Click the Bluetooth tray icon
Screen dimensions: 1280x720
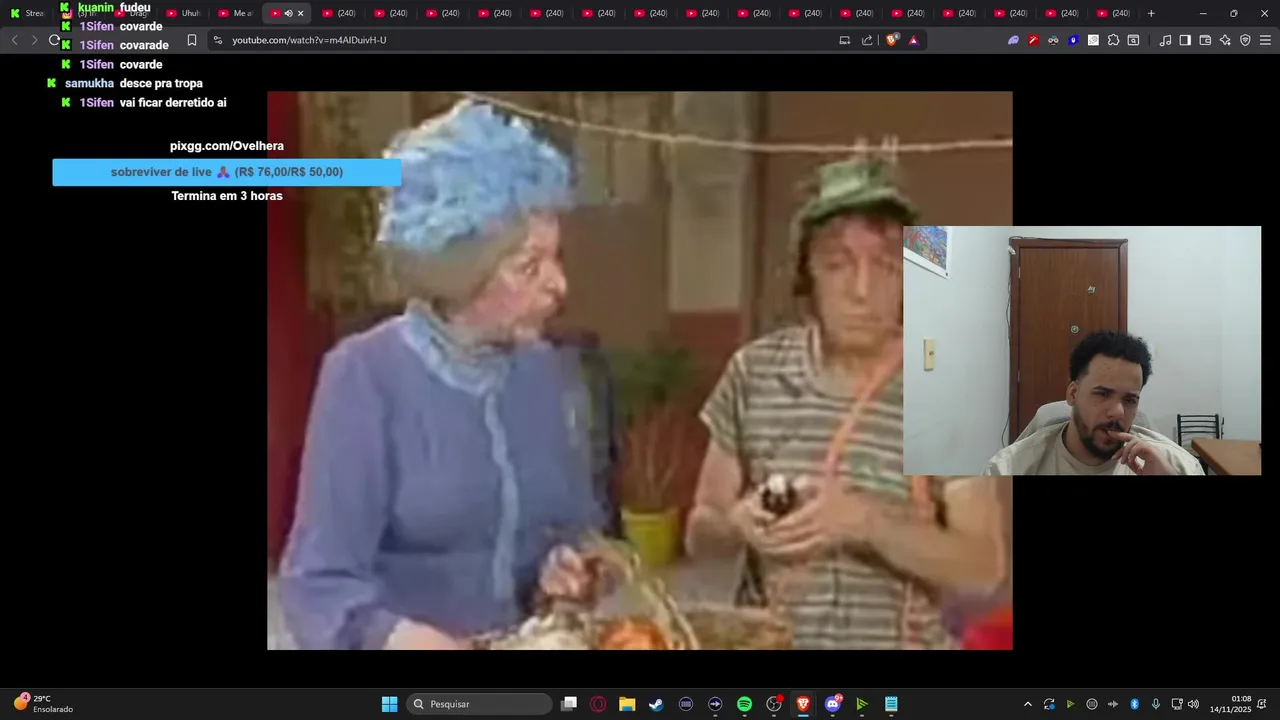(1134, 704)
